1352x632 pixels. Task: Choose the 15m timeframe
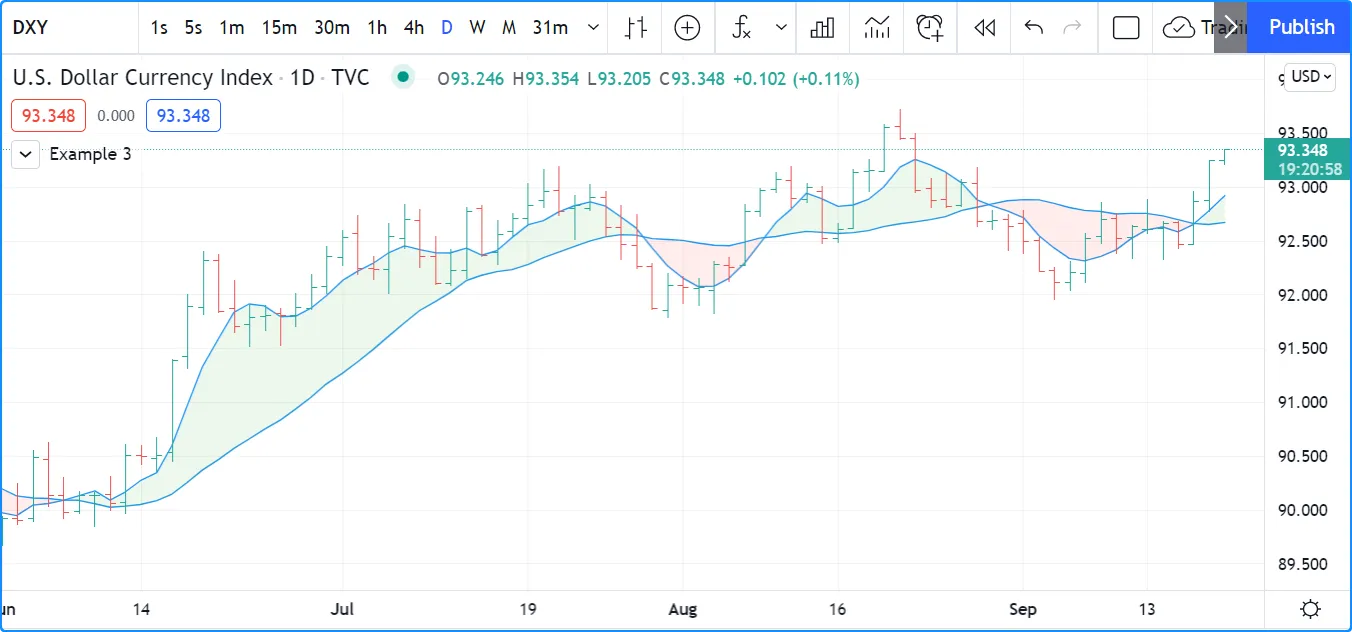click(279, 28)
